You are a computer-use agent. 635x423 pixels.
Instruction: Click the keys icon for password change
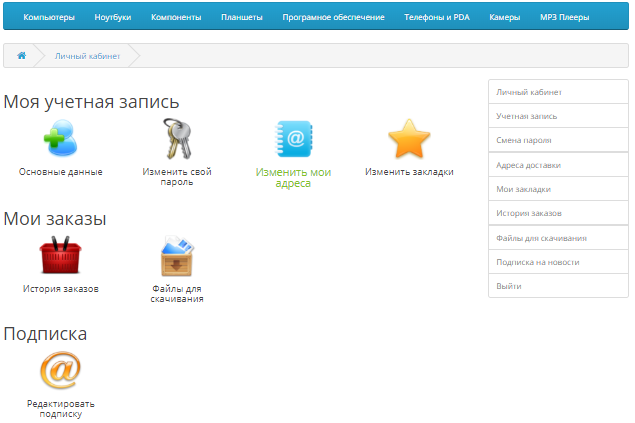pos(177,139)
